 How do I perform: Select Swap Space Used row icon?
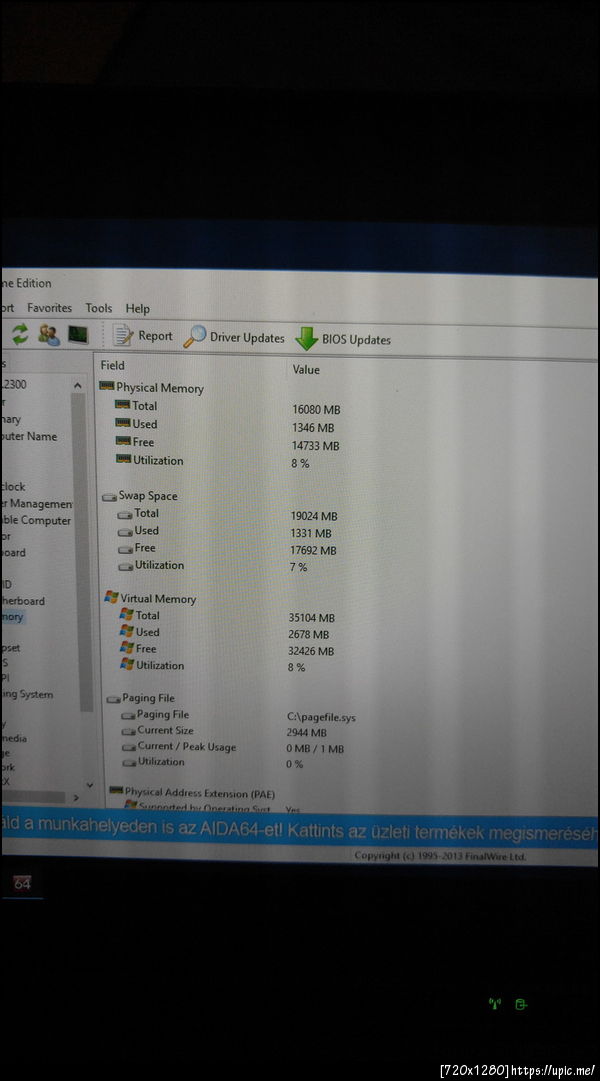coord(125,532)
